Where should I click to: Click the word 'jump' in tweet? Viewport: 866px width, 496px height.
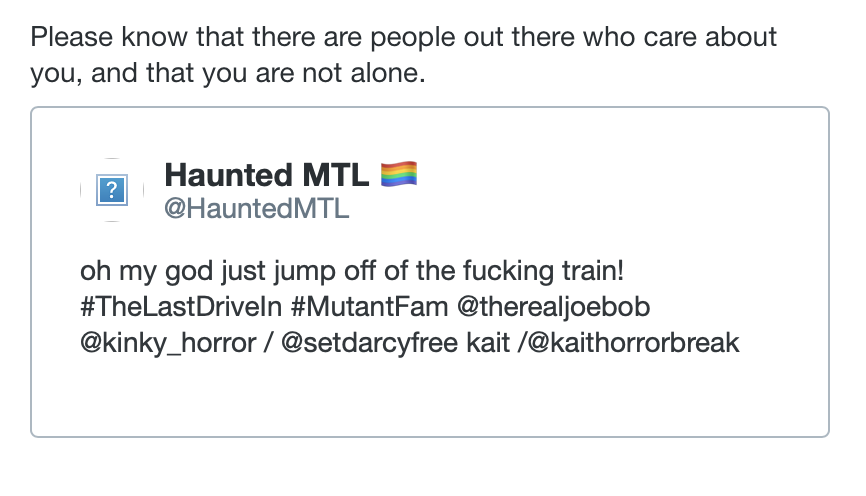click(x=305, y=271)
